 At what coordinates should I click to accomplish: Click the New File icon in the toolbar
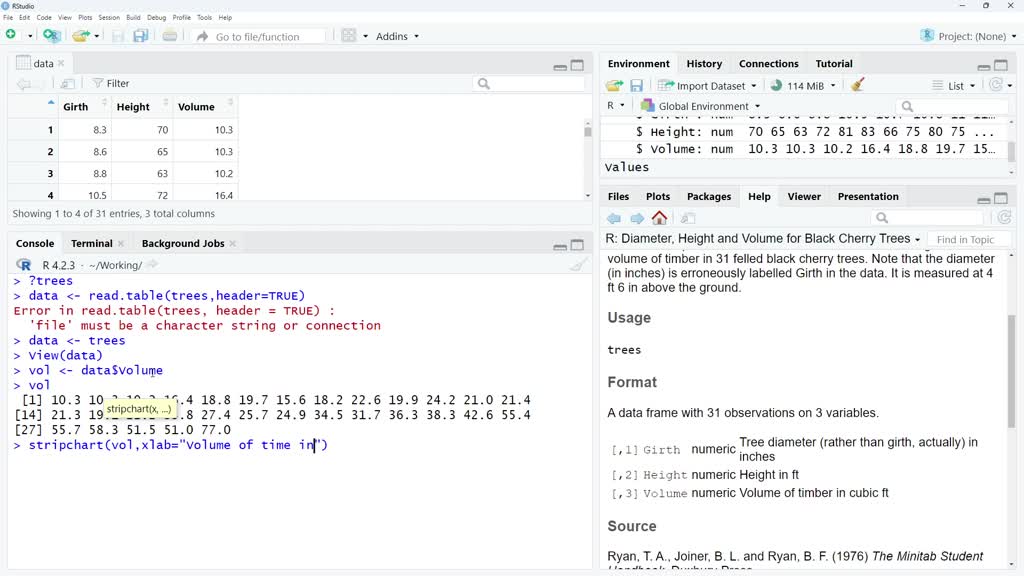coord(11,35)
